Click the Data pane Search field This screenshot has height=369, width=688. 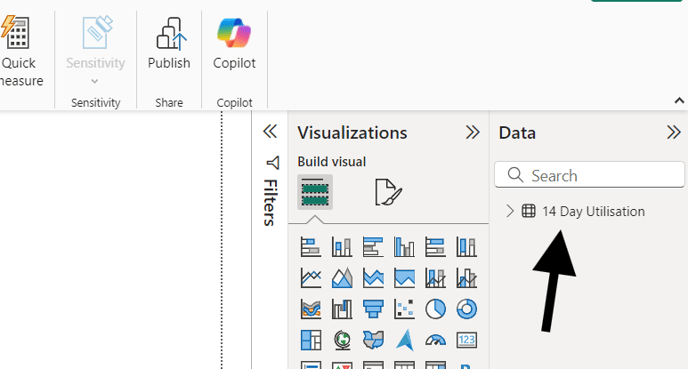[589, 175]
